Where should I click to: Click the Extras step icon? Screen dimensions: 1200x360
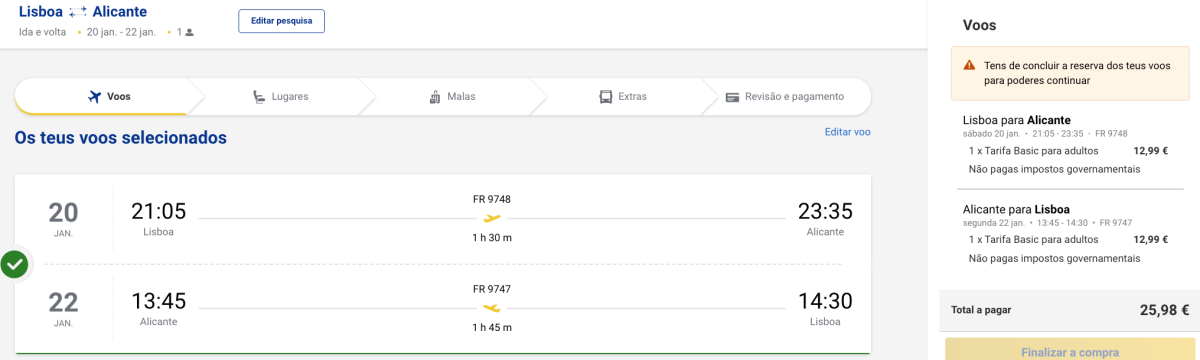(x=605, y=97)
